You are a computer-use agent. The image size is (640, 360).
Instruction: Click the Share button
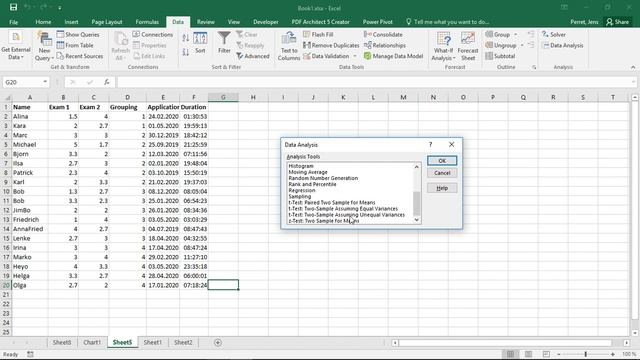[x=617, y=22]
